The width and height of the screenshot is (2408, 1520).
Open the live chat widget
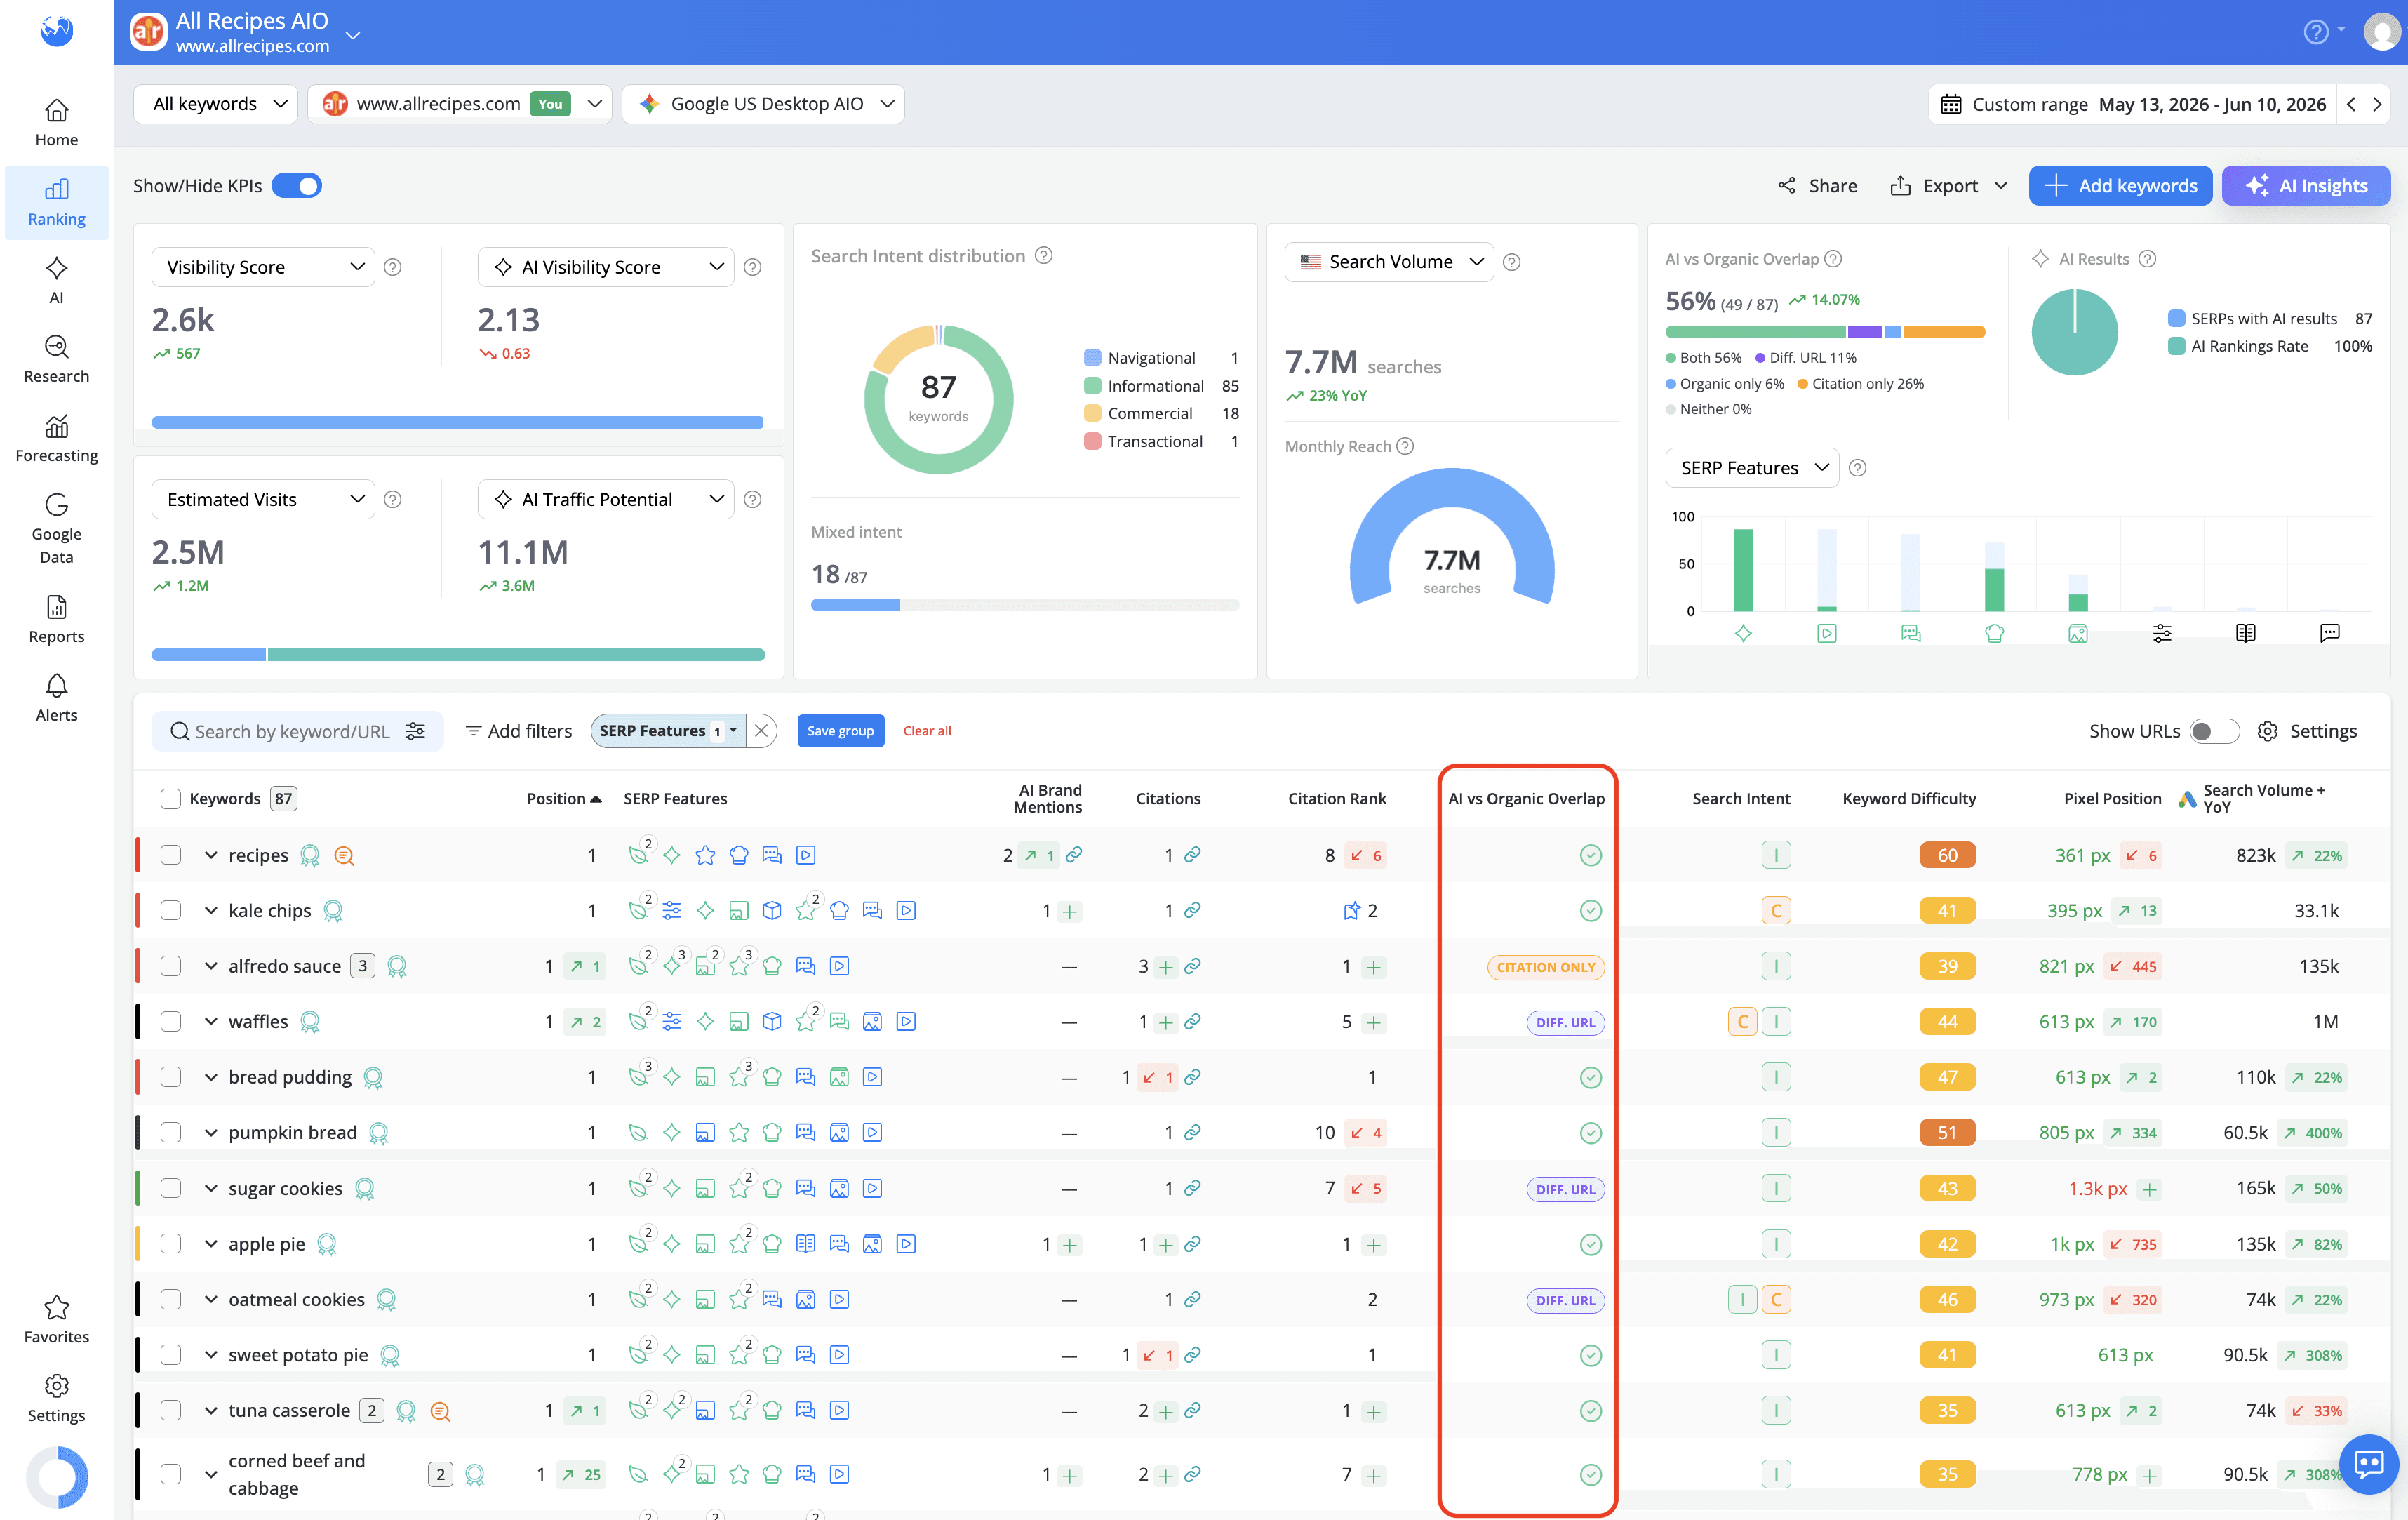pos(2369,1464)
